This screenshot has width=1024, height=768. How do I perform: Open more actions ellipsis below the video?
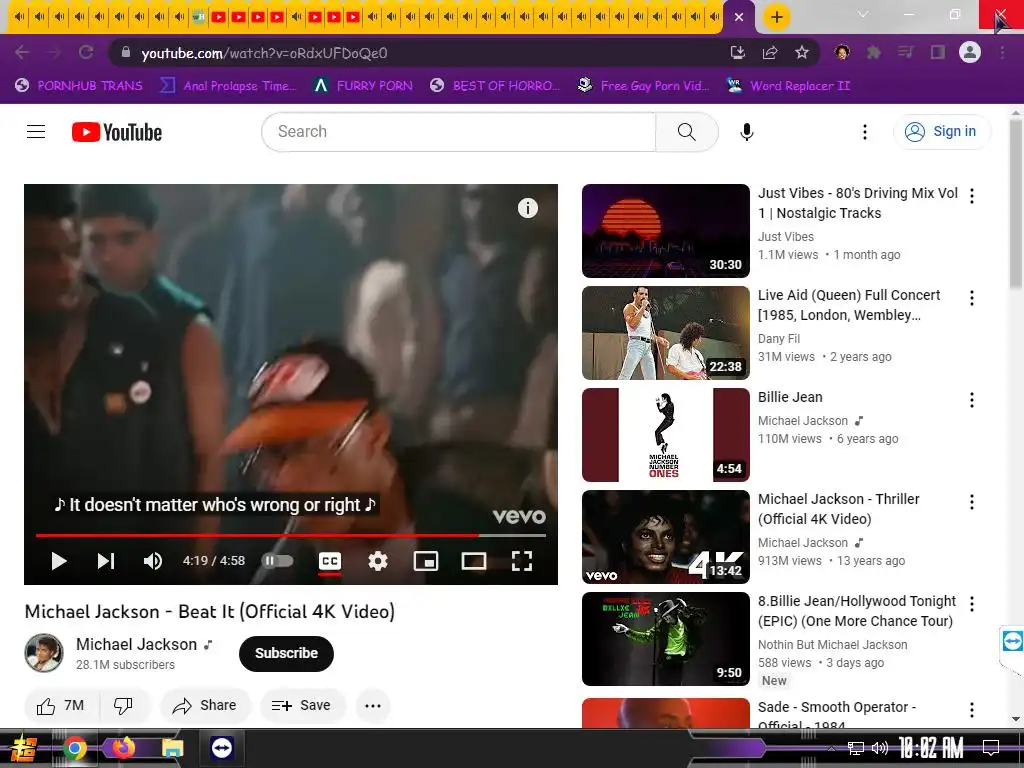tap(373, 705)
